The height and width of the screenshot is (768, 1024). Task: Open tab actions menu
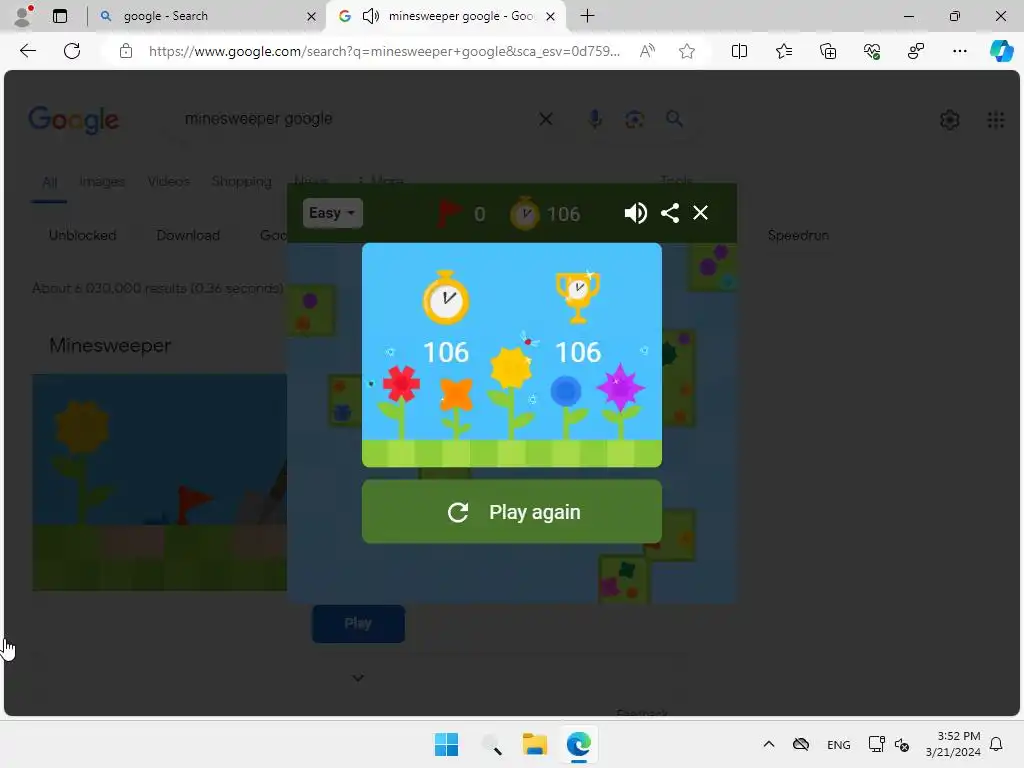click(60, 16)
